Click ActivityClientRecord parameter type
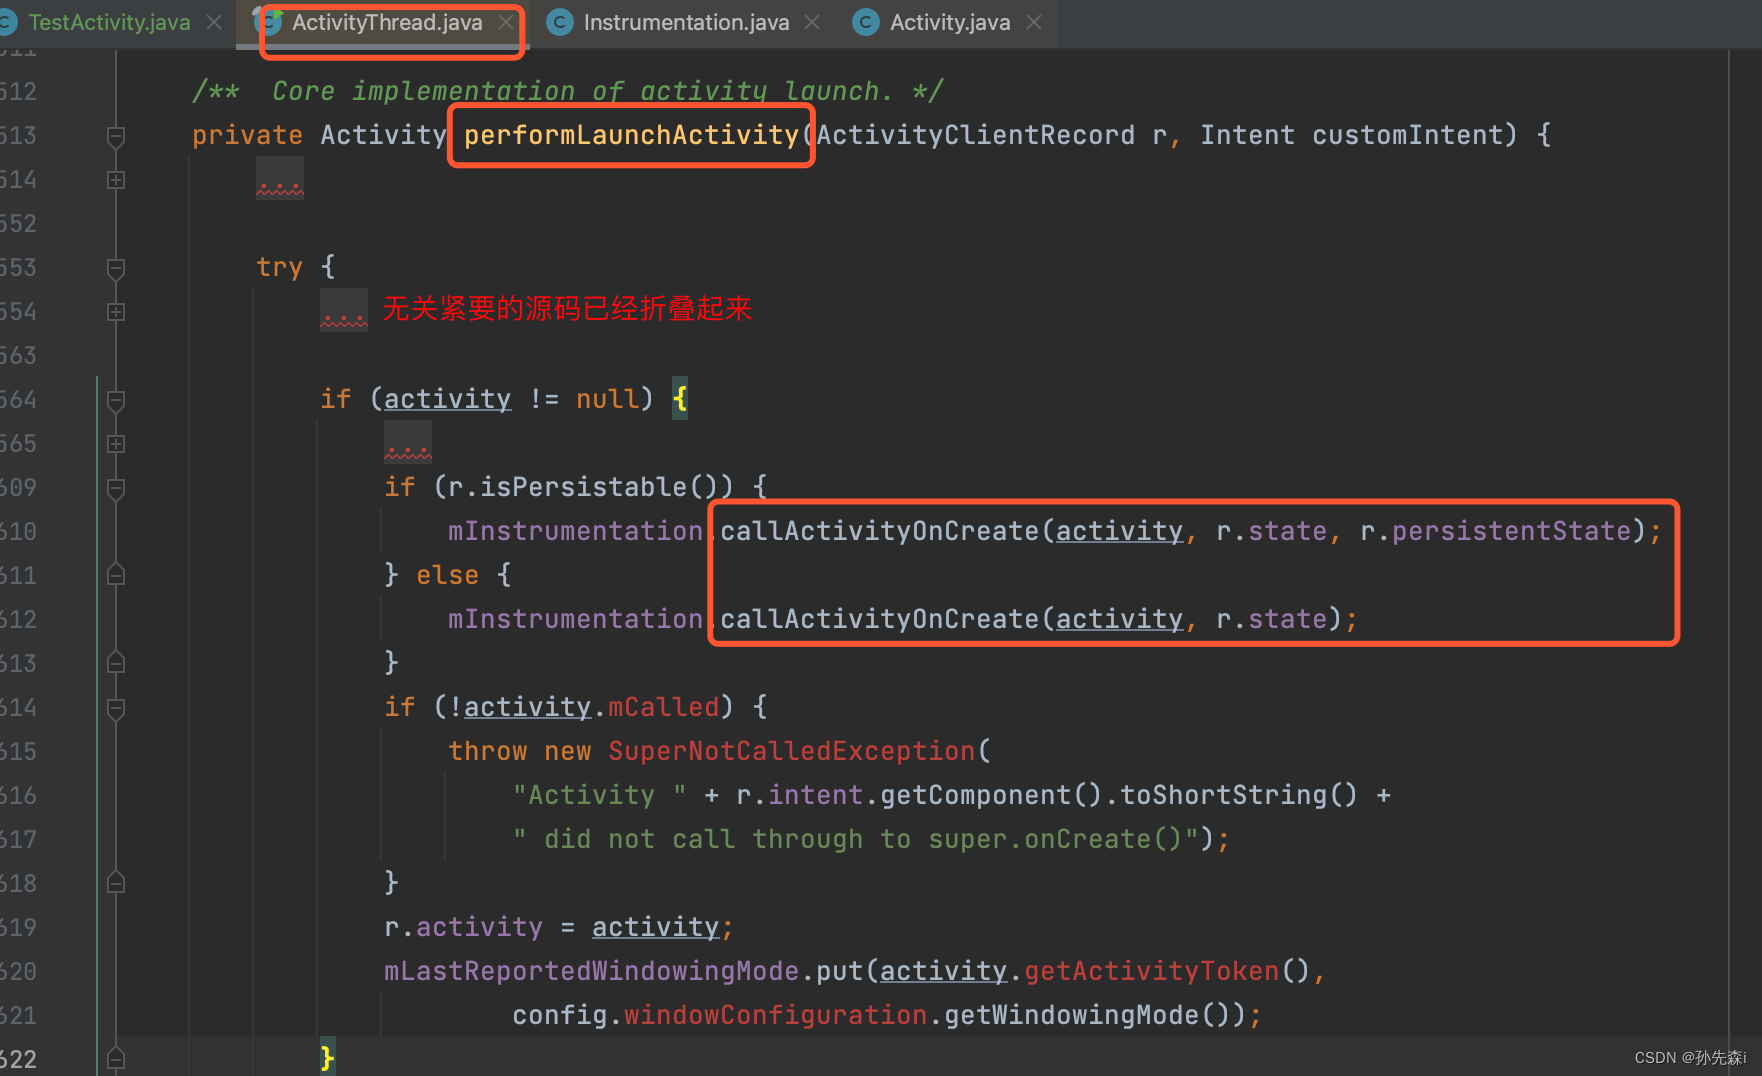The image size is (1762, 1076). click(x=975, y=135)
